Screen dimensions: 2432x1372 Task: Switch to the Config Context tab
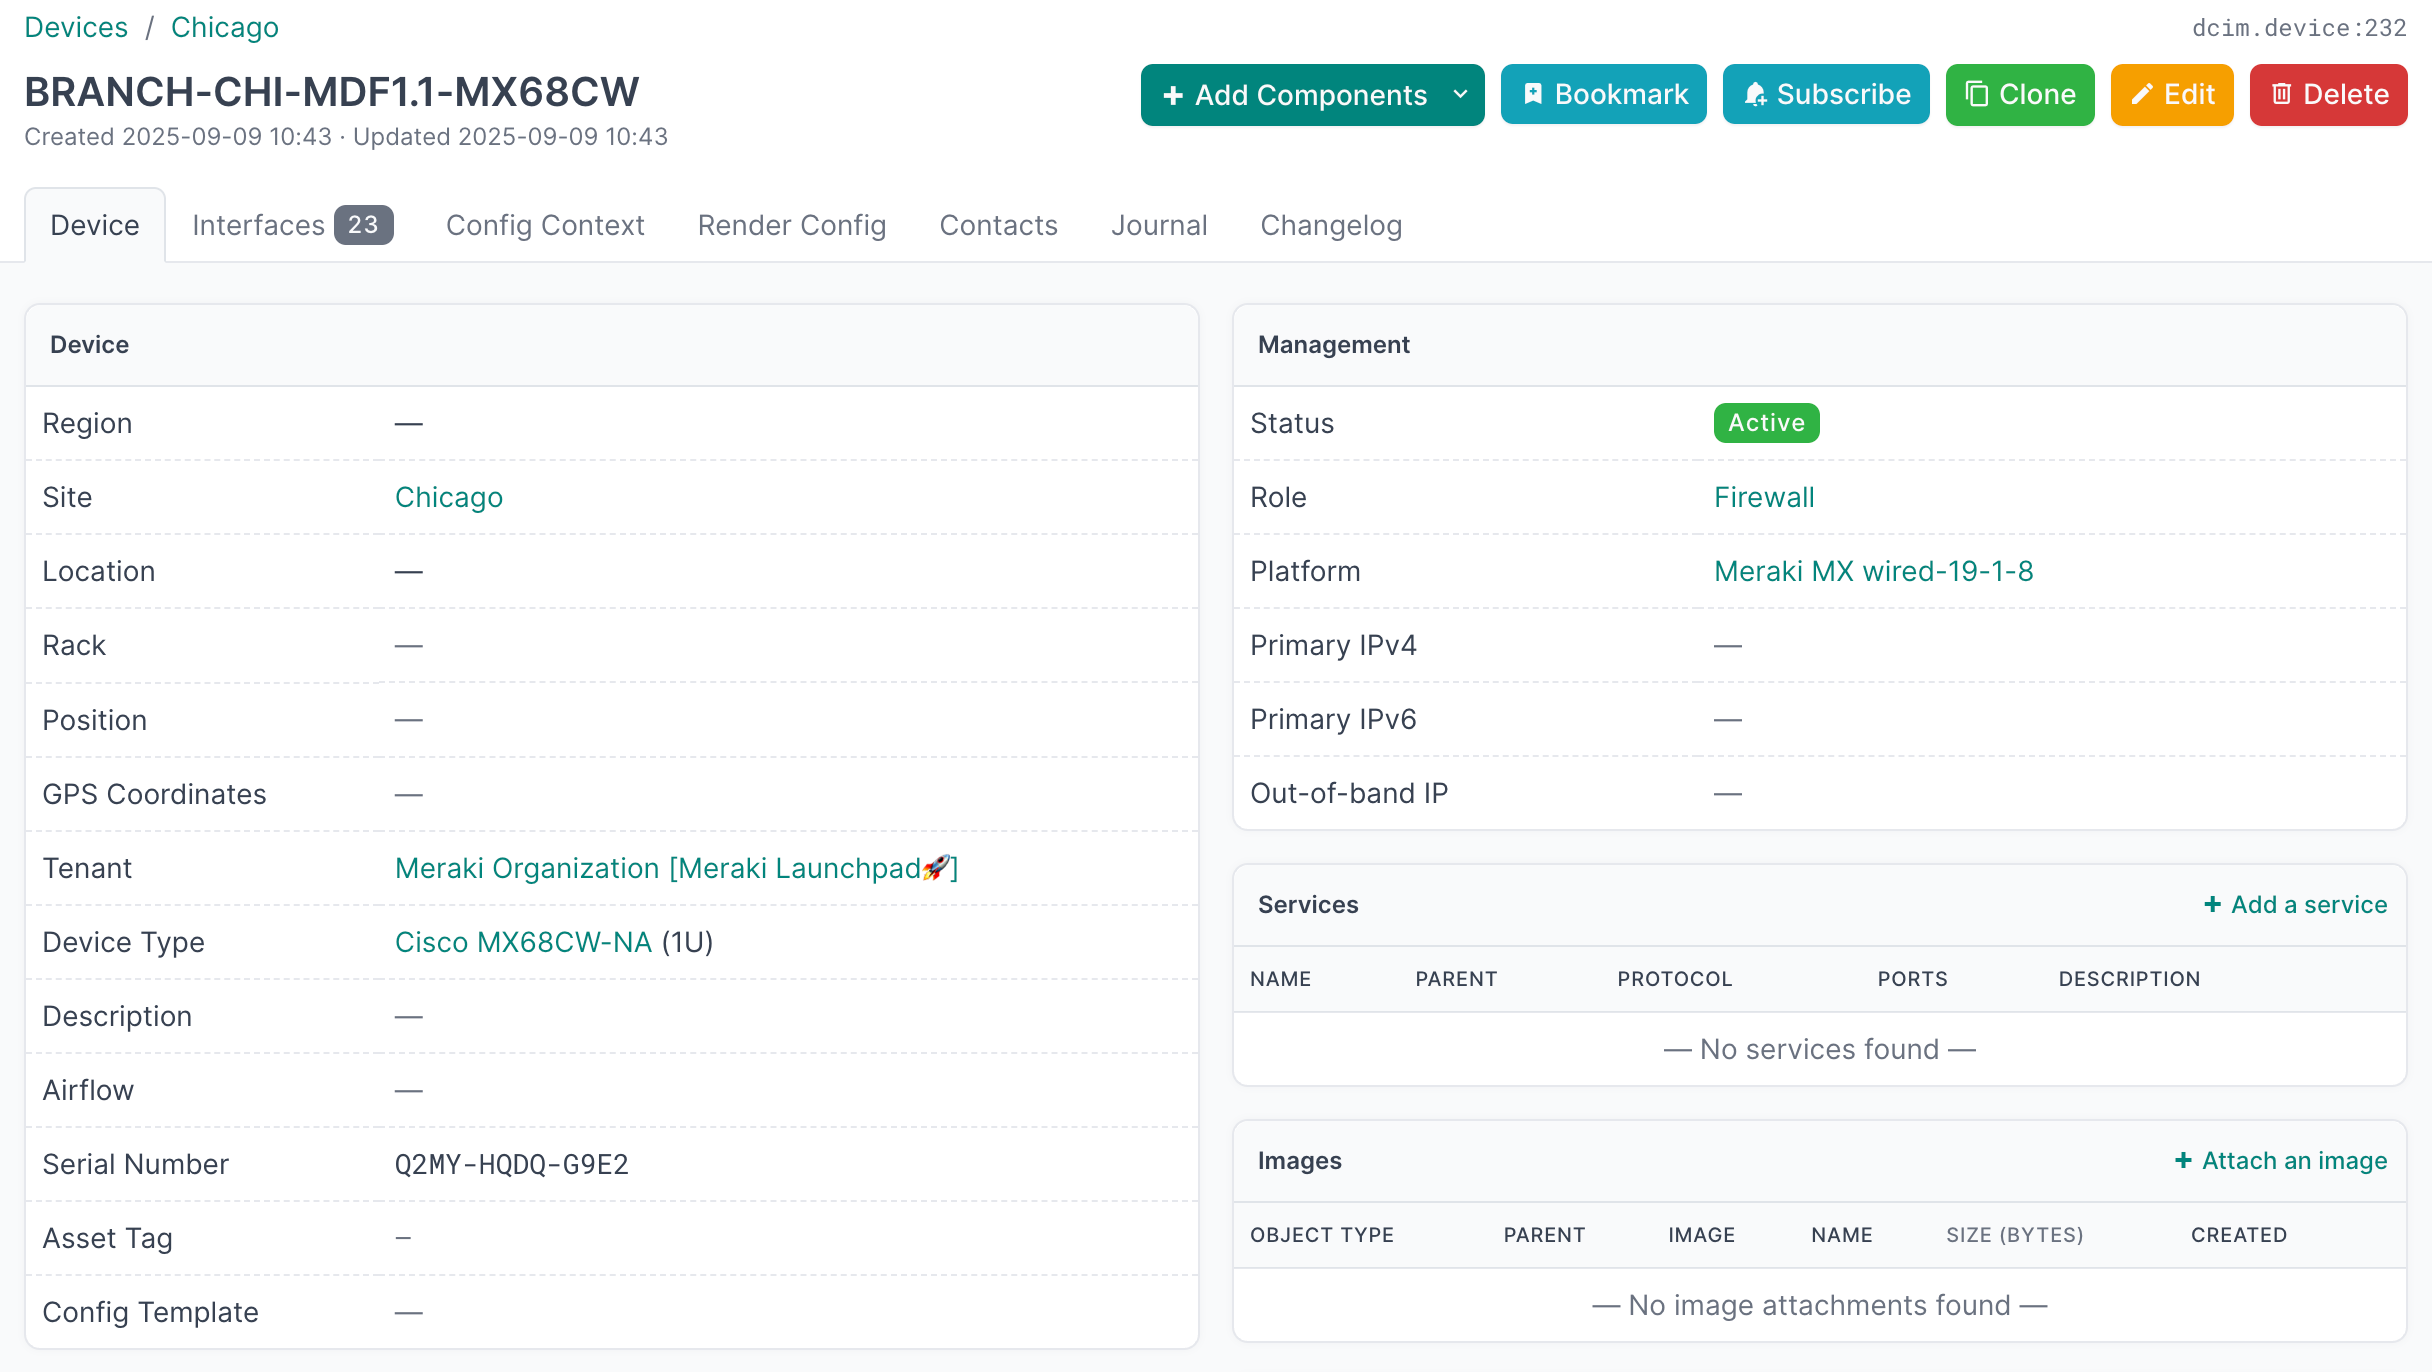(545, 225)
